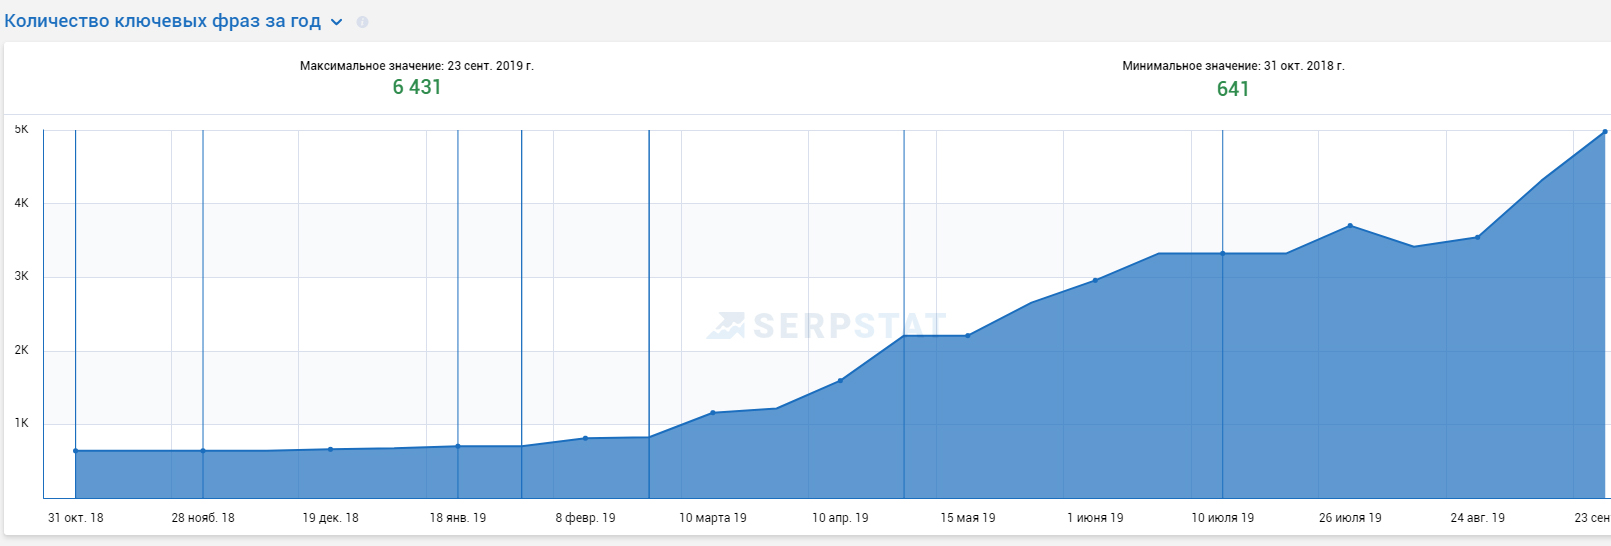This screenshot has width=1611, height=546.
Task: Click the '15 мая 19' axis label
Action: tap(968, 518)
